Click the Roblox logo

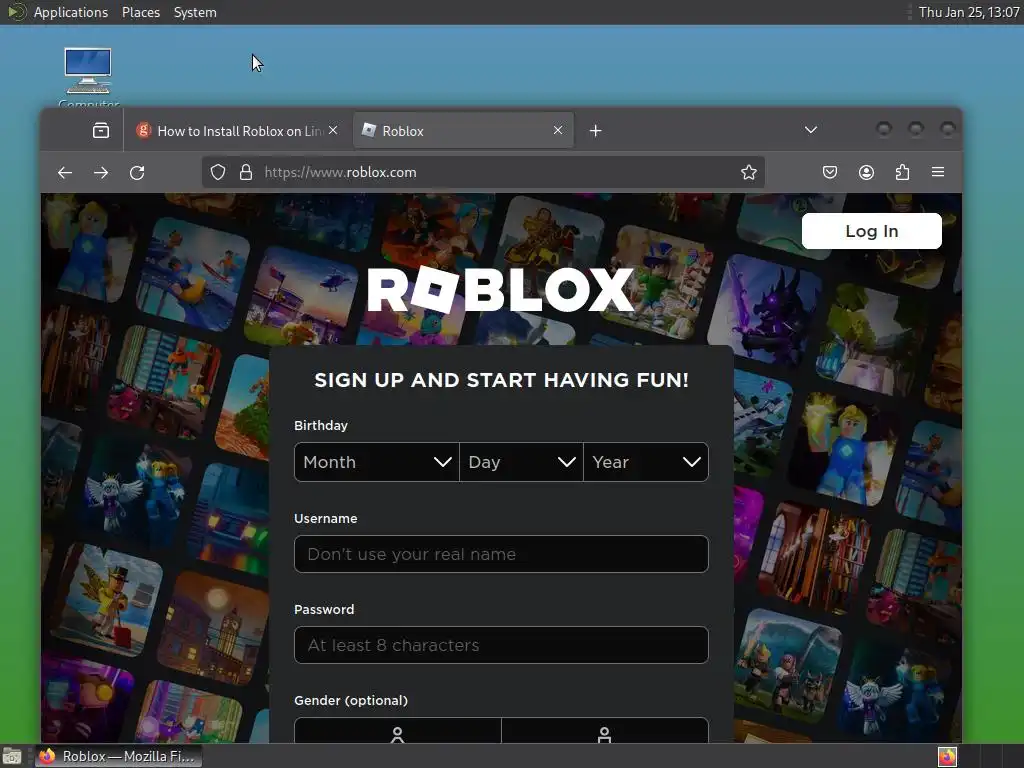(x=501, y=289)
